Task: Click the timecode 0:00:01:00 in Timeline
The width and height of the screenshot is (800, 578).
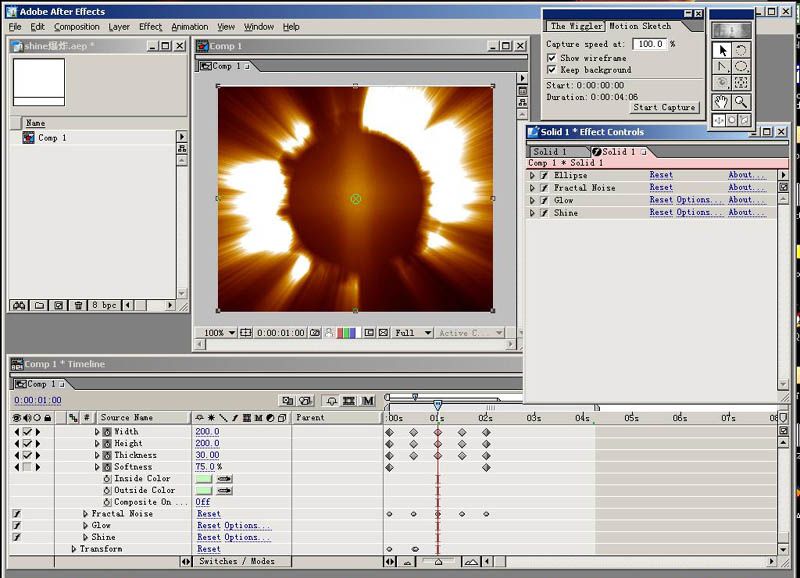Action: tap(38, 400)
